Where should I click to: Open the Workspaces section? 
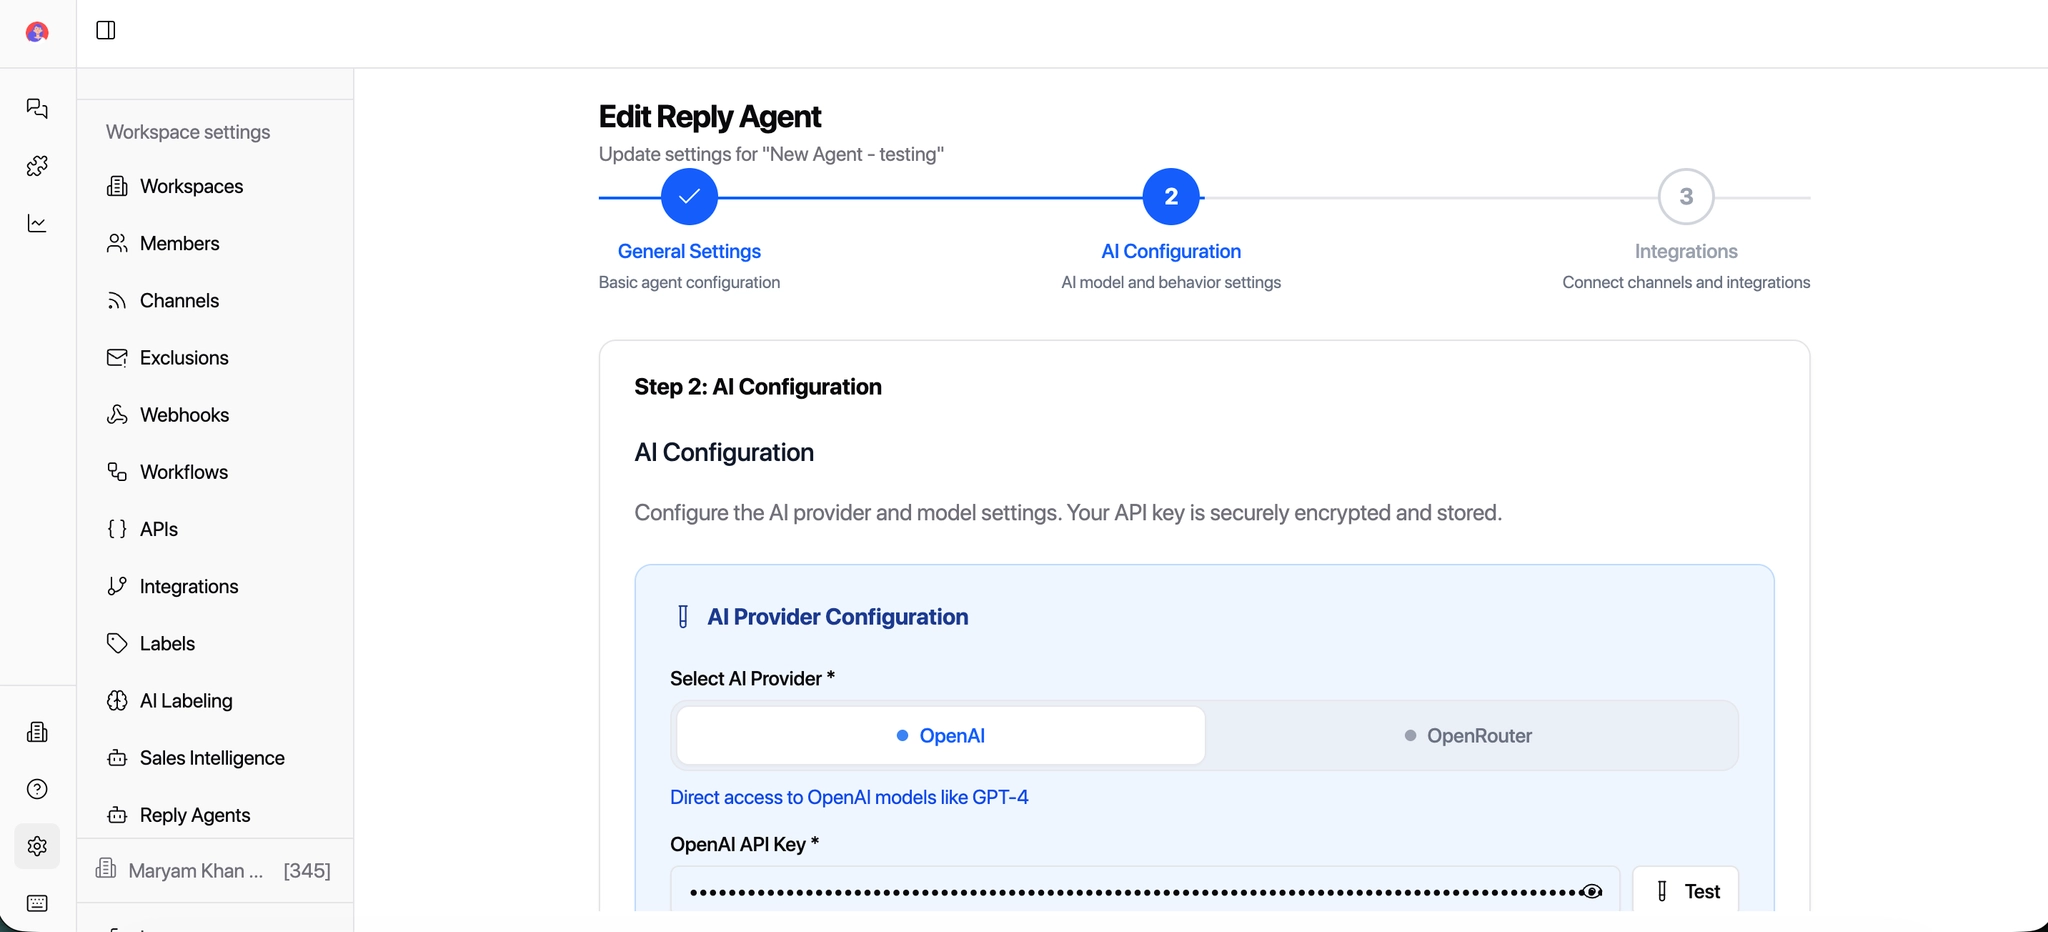click(190, 186)
